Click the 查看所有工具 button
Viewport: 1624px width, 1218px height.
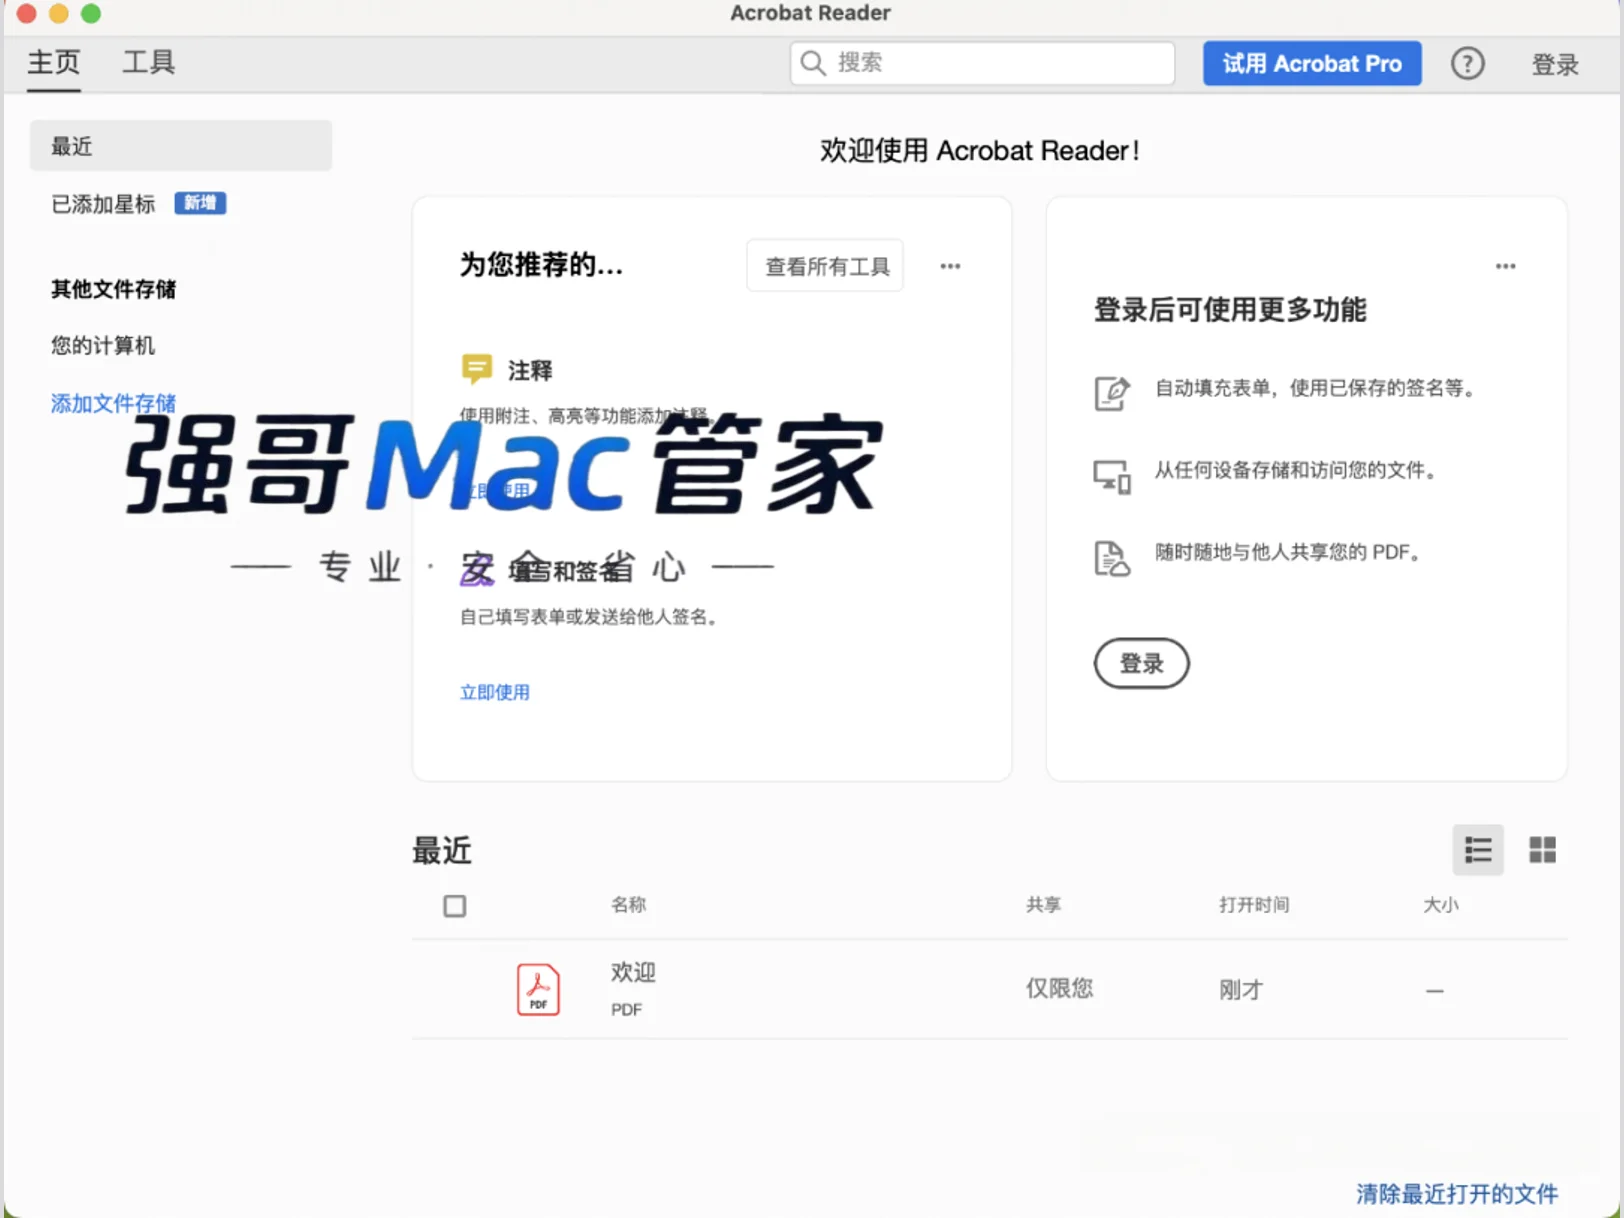826,266
